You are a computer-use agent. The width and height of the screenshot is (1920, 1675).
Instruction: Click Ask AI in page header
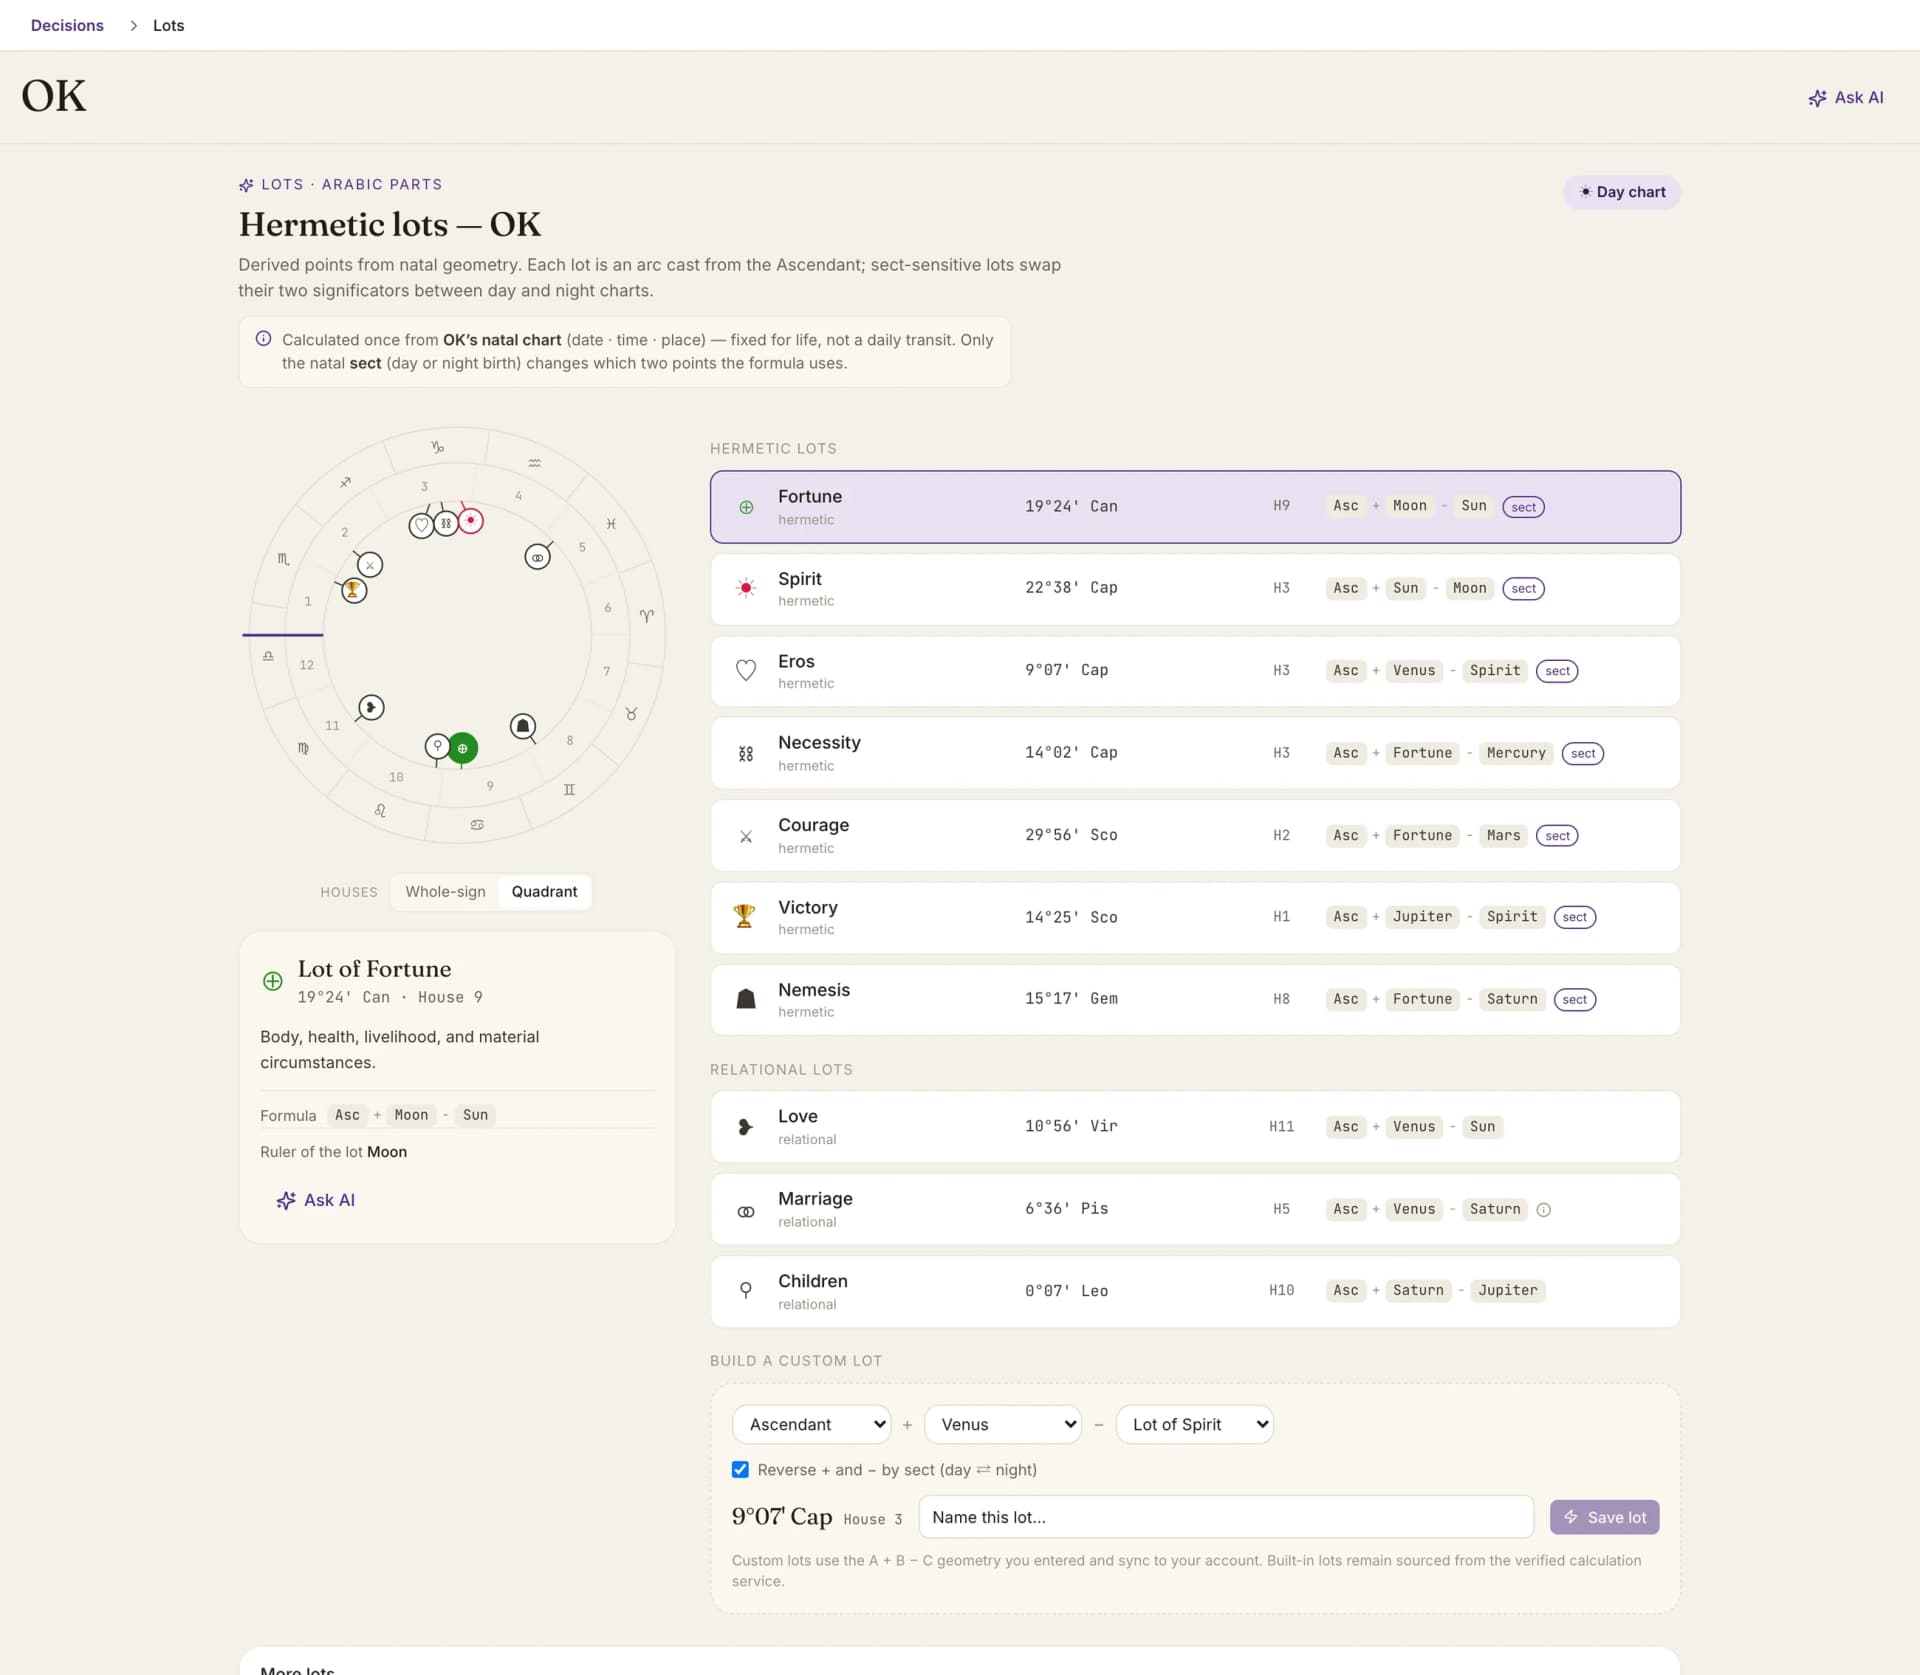1846,97
